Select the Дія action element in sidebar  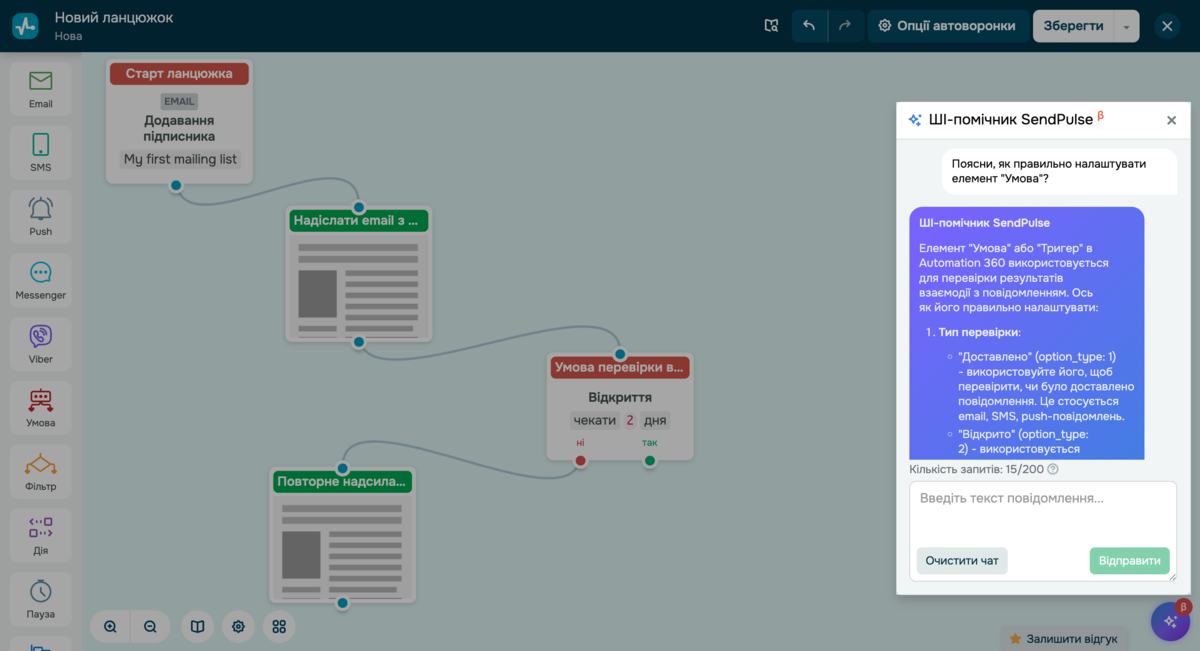tap(41, 536)
